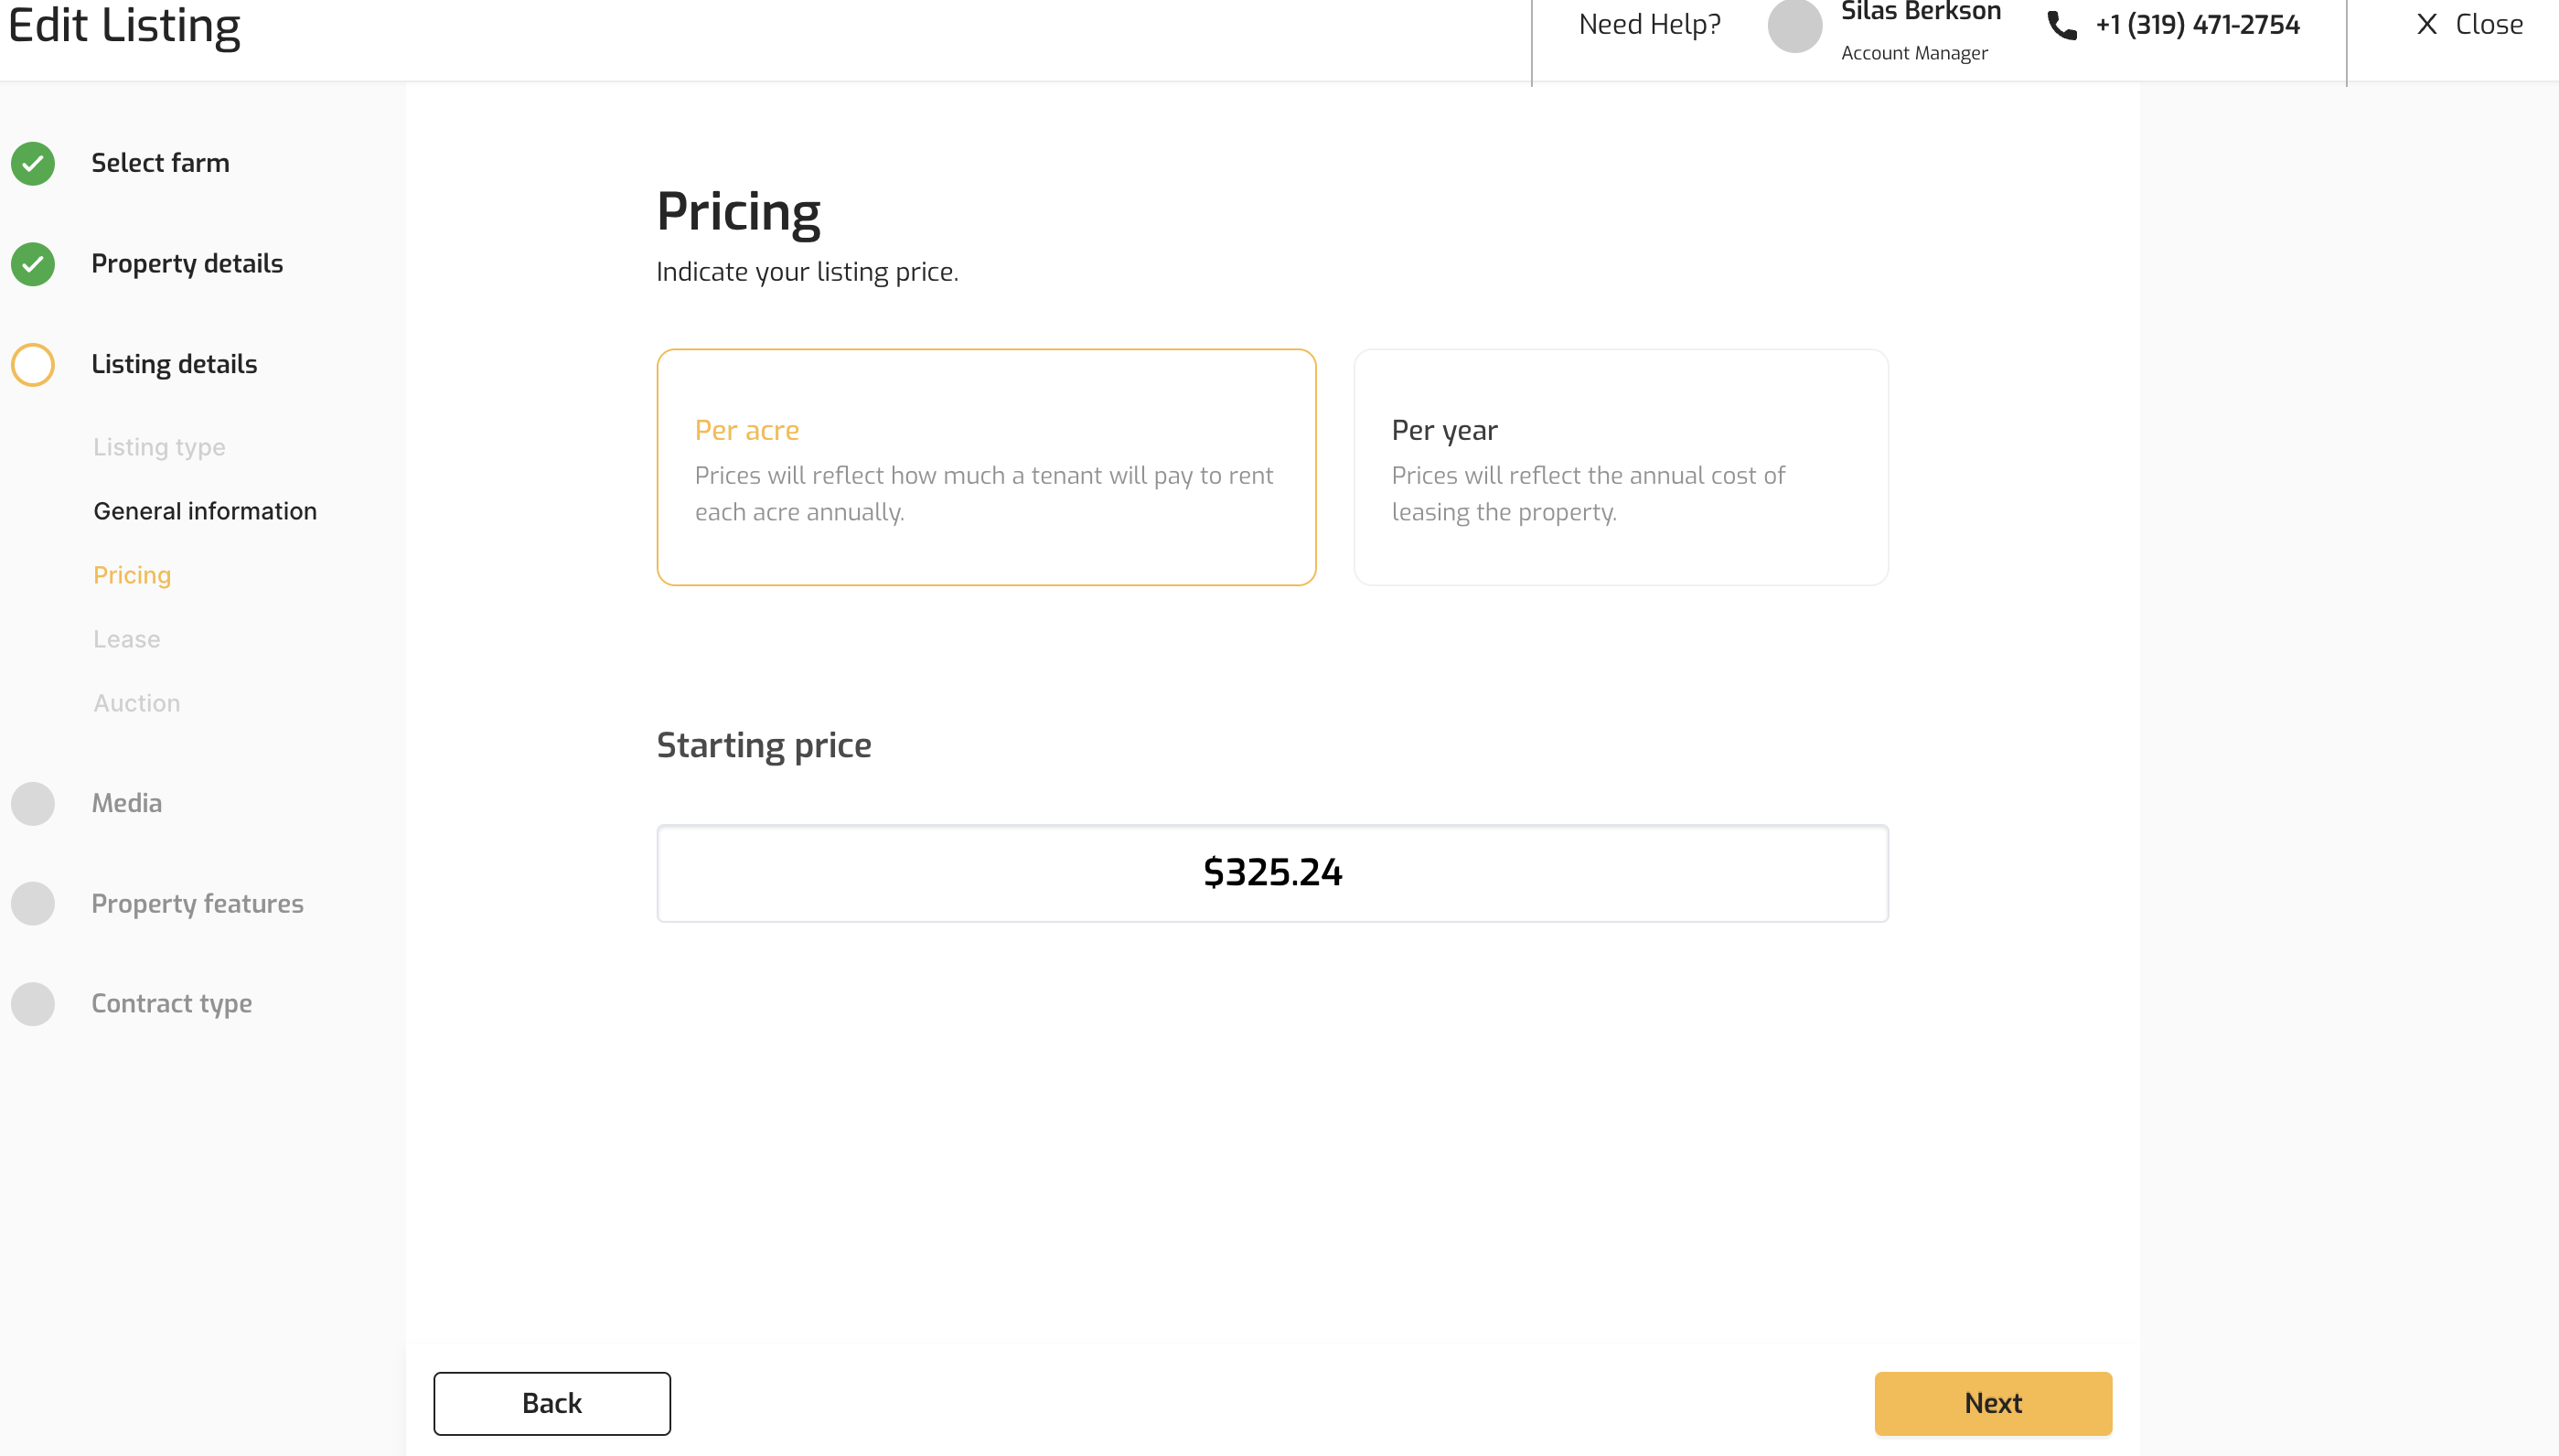Click the gray step circle beside Media
The height and width of the screenshot is (1456, 2559).
click(x=33, y=804)
